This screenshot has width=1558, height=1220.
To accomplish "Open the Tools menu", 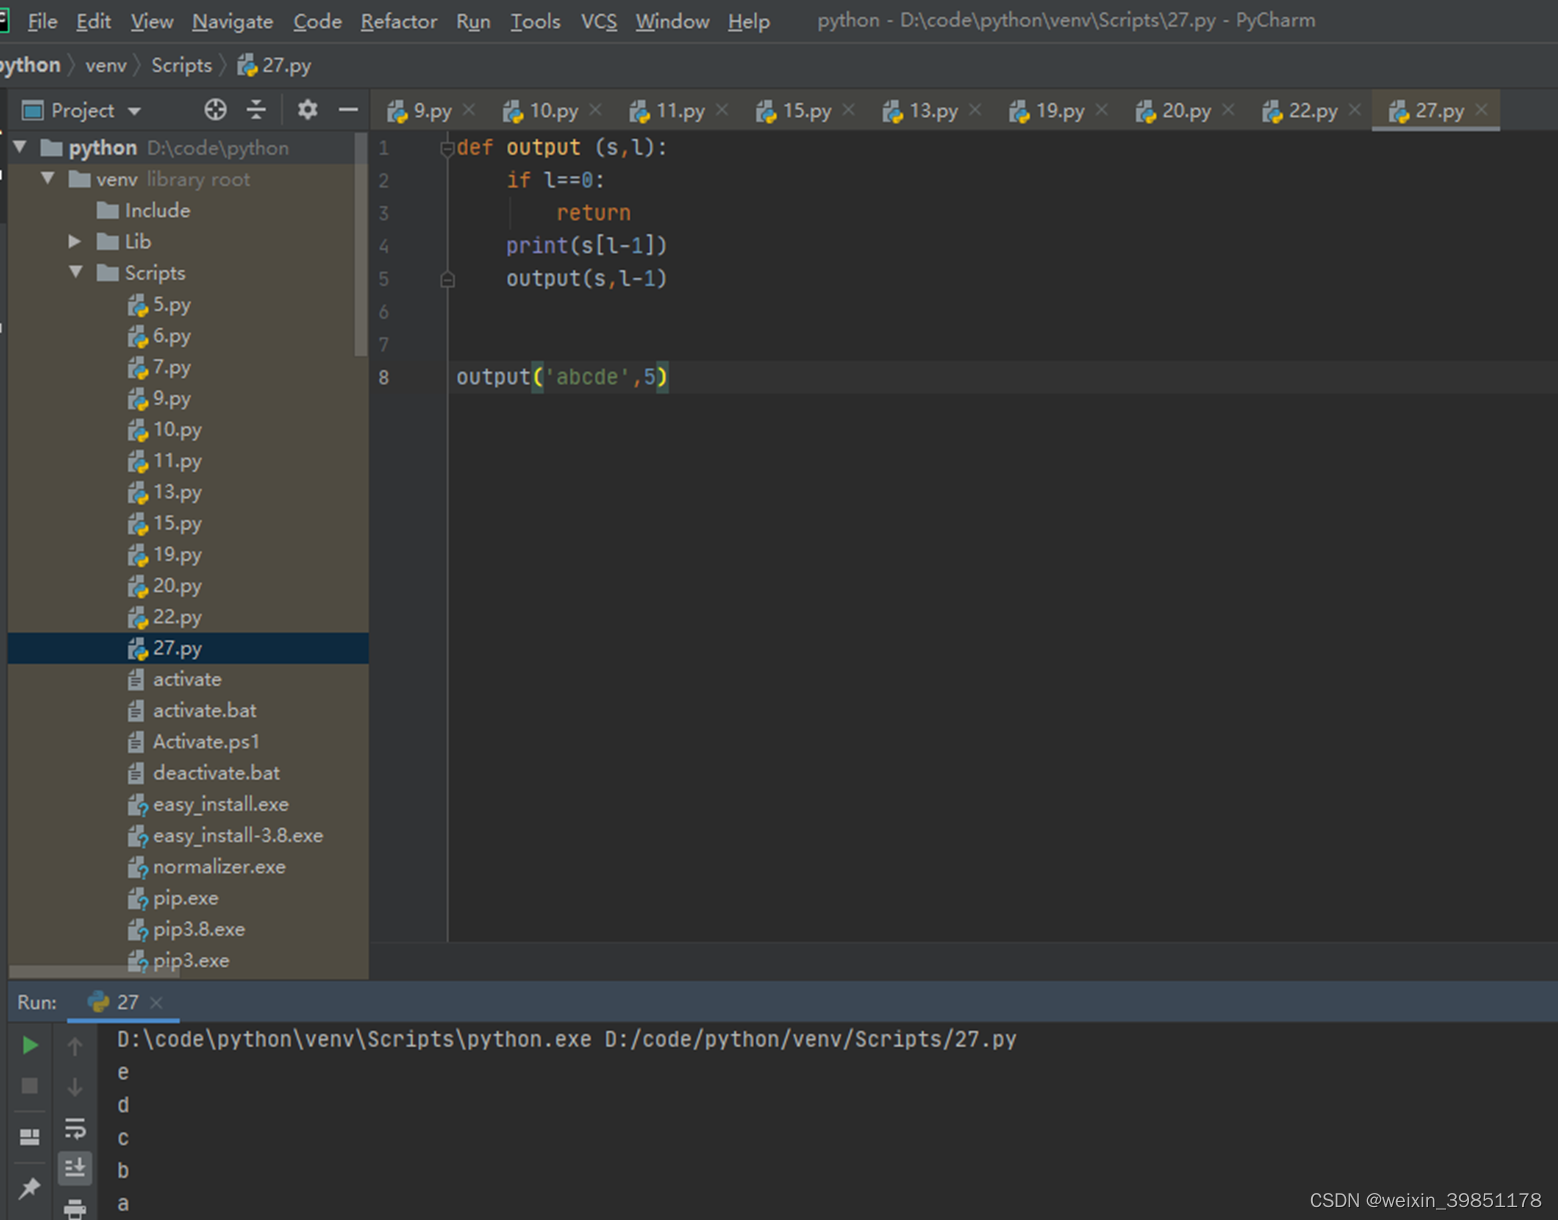I will click(x=535, y=21).
